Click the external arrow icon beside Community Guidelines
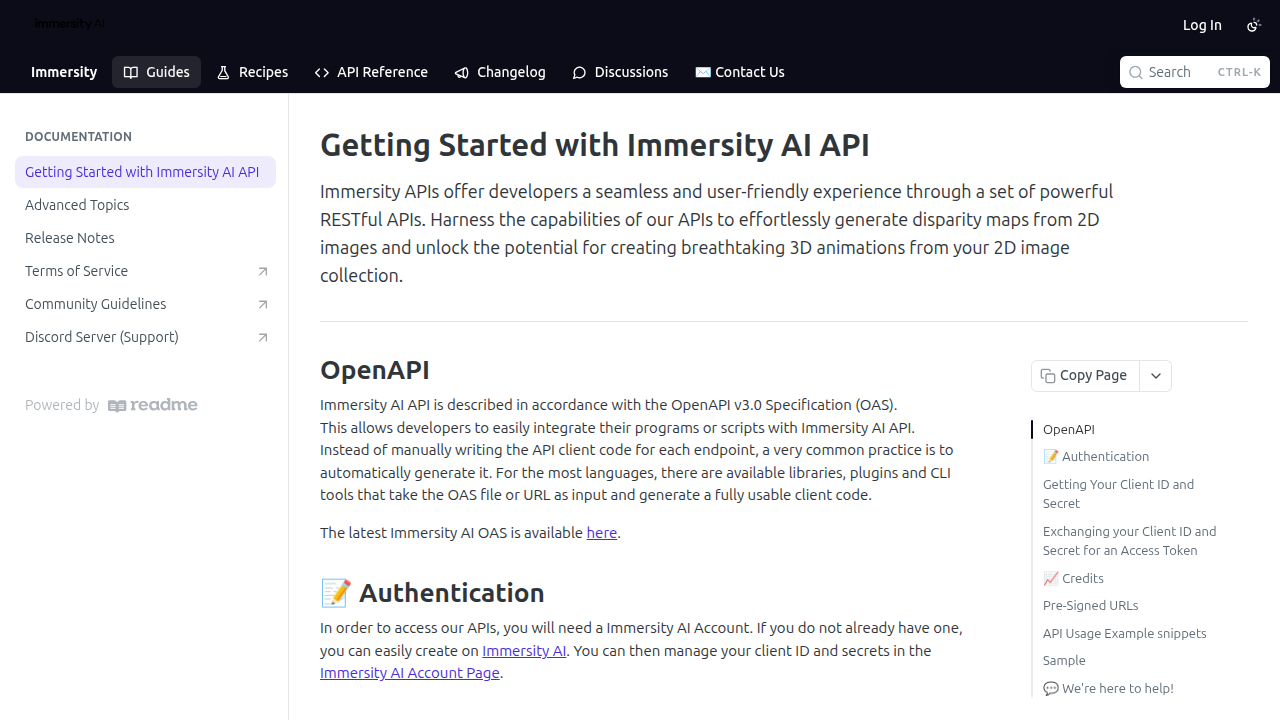The height and width of the screenshot is (720, 1280). tap(263, 304)
